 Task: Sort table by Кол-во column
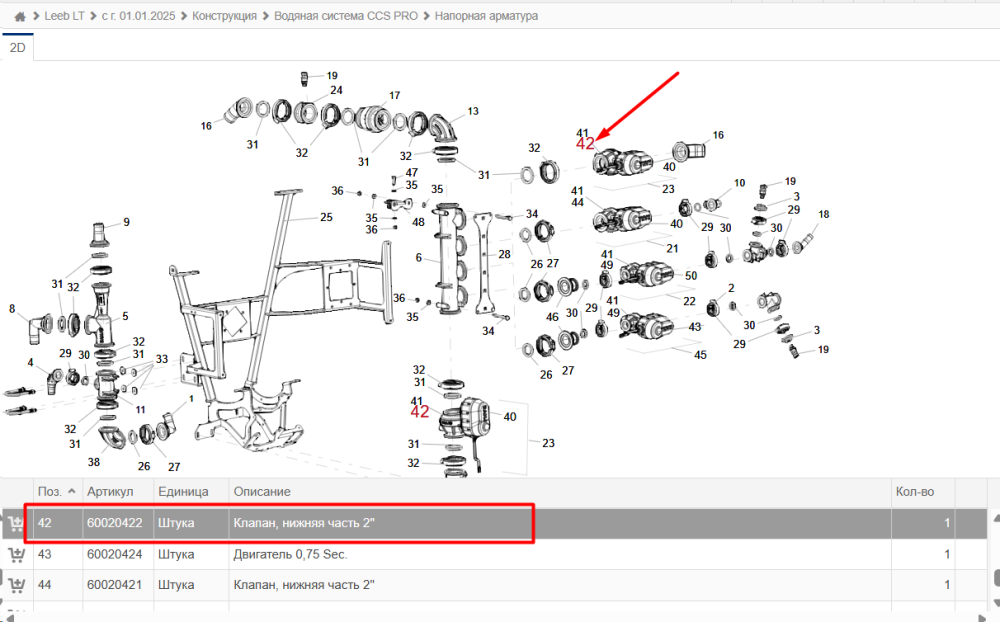[x=915, y=492]
